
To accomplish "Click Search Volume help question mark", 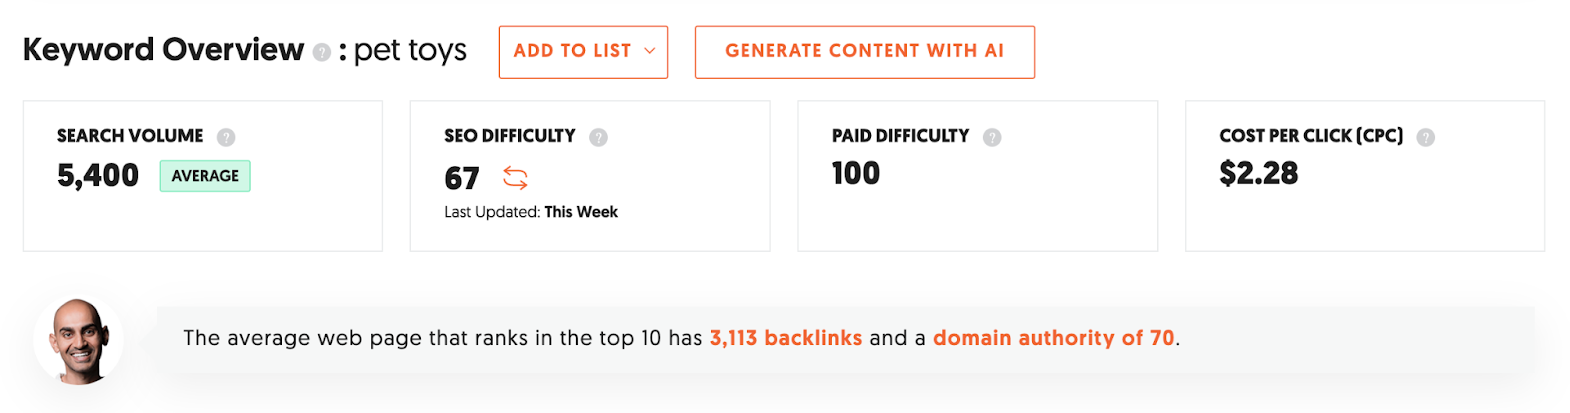I will 226,137.
